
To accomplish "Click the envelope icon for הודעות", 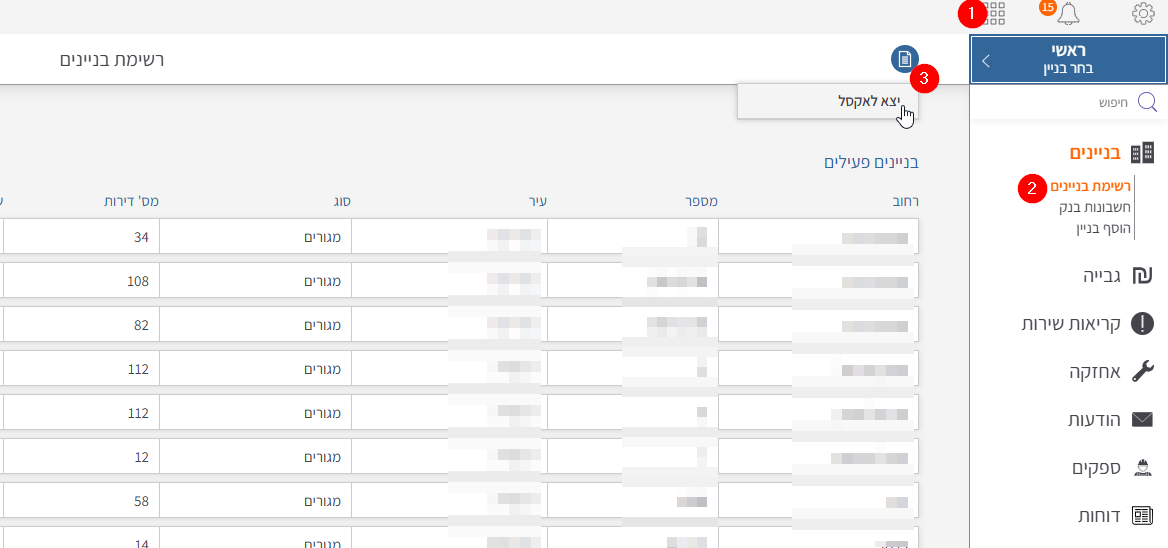I will coord(1142,420).
